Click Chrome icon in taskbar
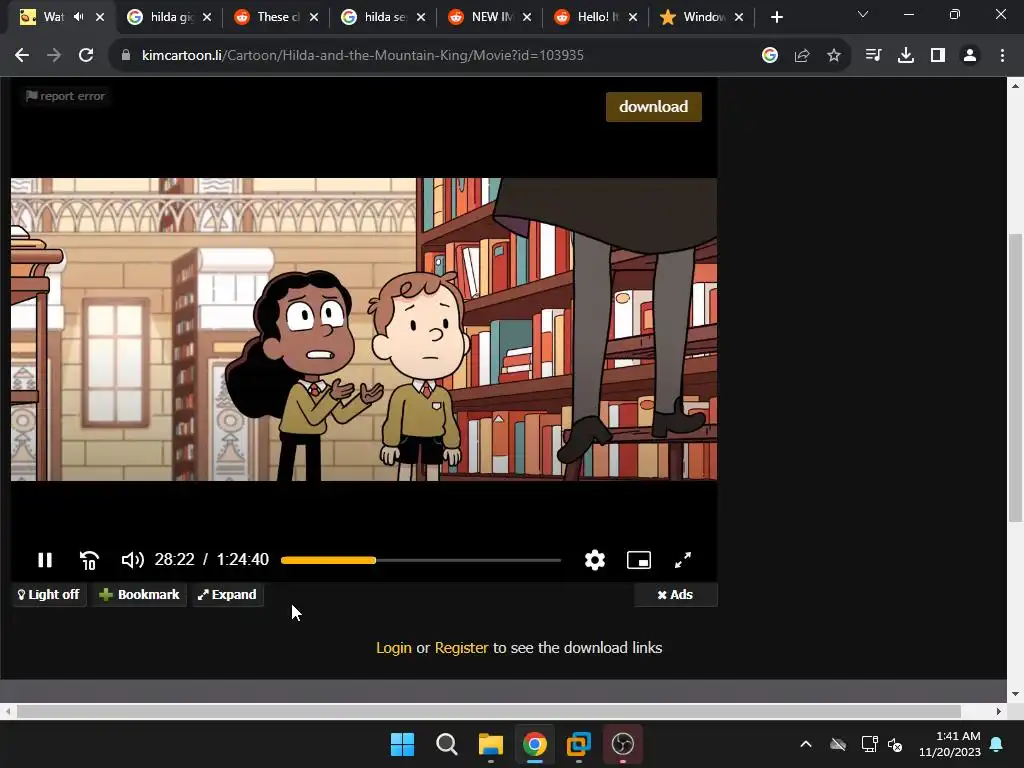The width and height of the screenshot is (1024, 768). tap(534, 744)
